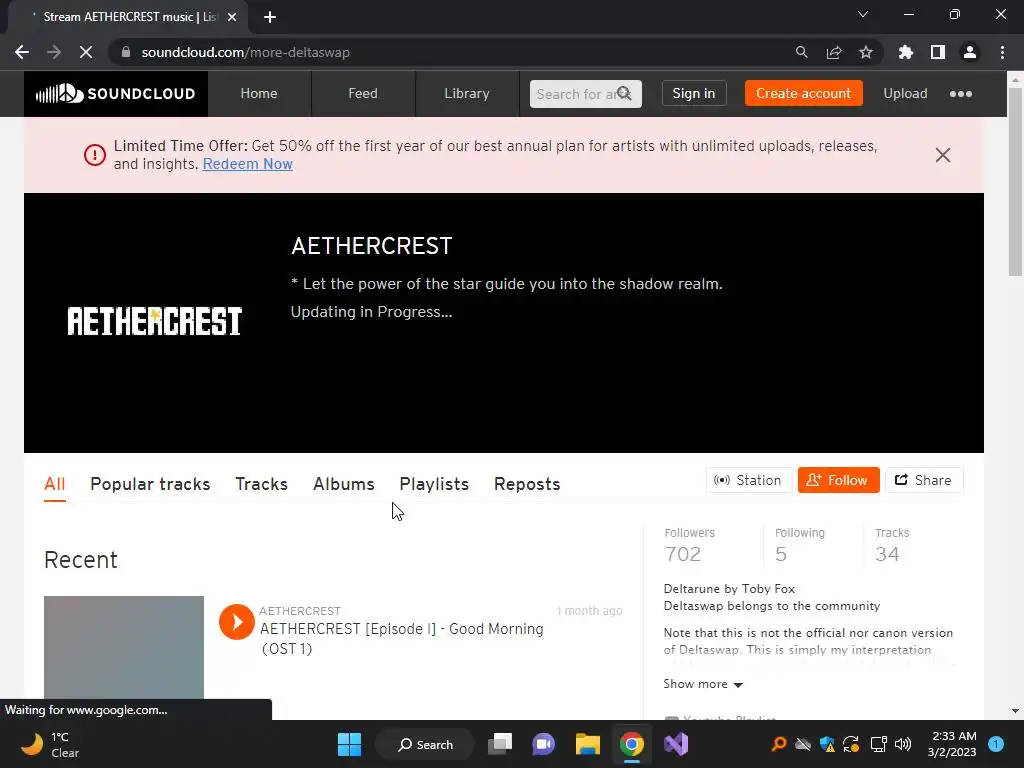Toggle the Chrome side panel
Viewport: 1024px width, 768px height.
(938, 52)
